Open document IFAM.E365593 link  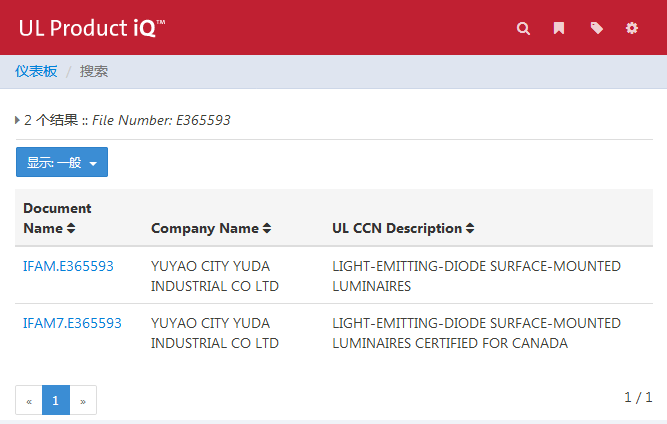pos(68,266)
